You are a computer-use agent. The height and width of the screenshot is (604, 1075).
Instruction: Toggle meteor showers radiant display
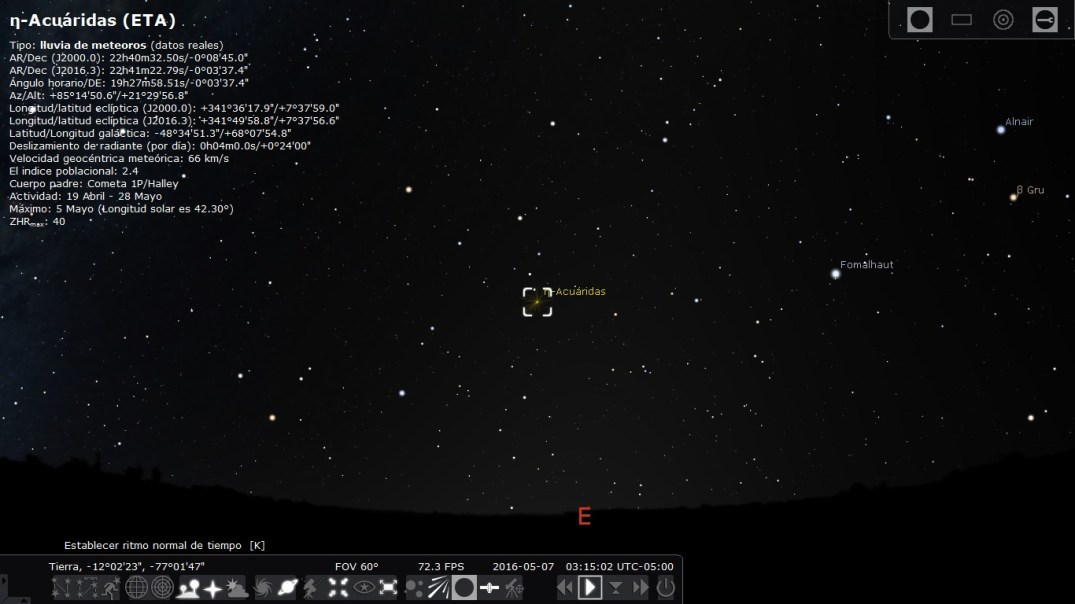(x=438, y=588)
